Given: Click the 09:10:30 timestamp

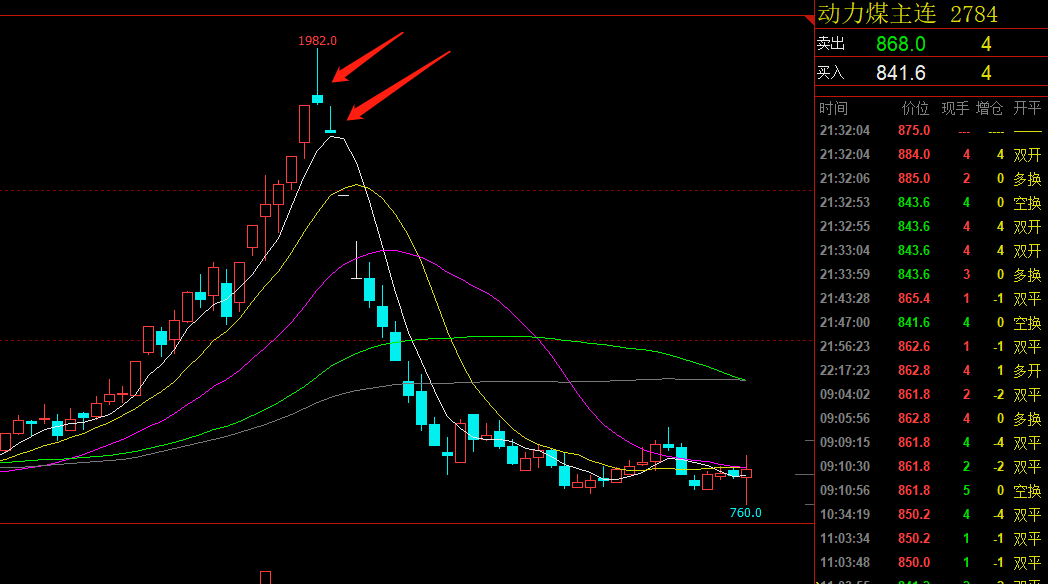Looking at the screenshot, I should click(x=845, y=467).
